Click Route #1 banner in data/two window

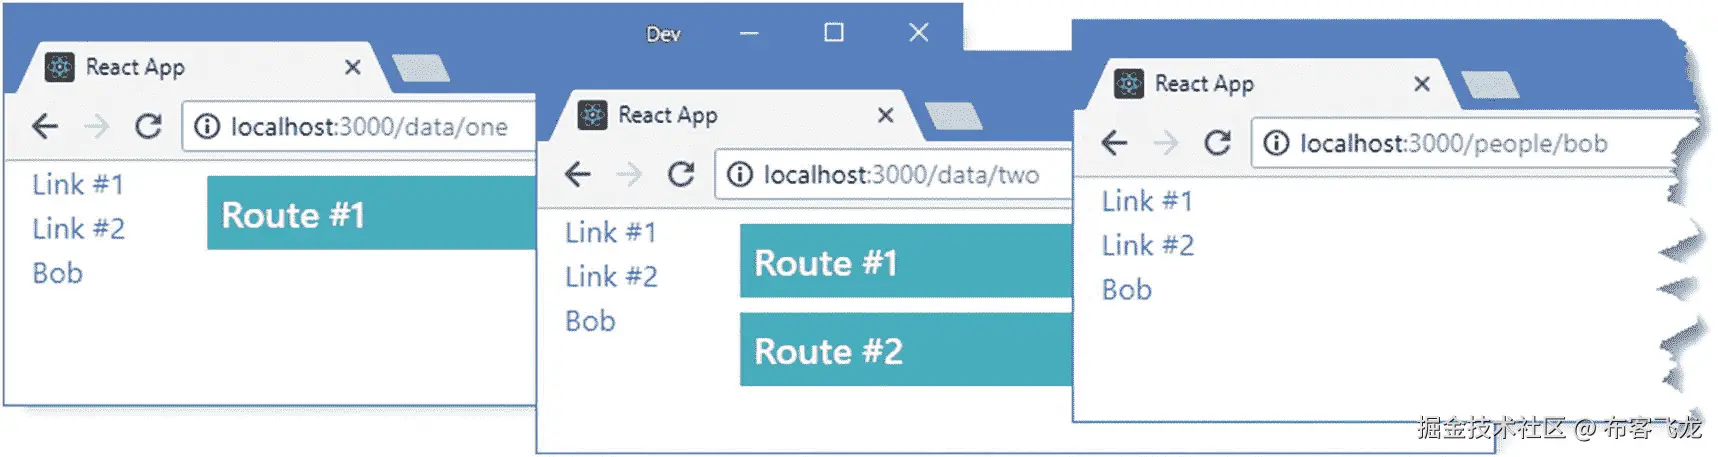coord(906,261)
